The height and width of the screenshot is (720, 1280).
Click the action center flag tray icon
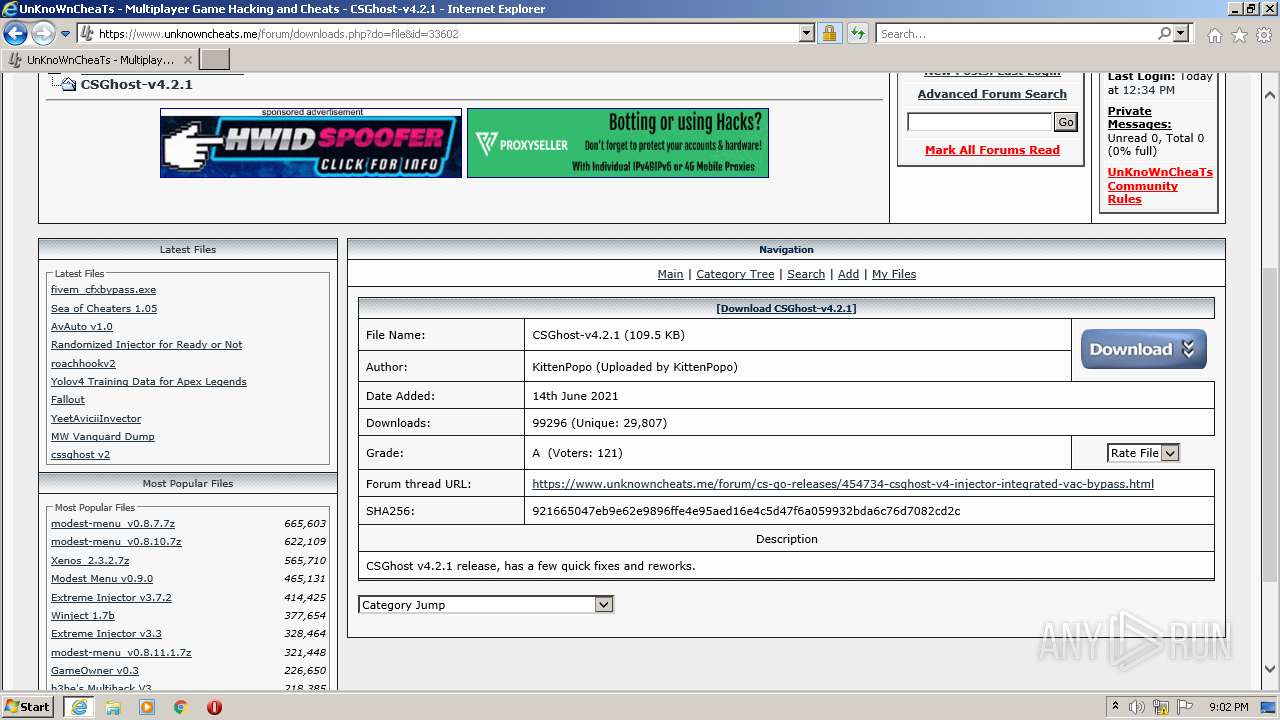[1185, 707]
